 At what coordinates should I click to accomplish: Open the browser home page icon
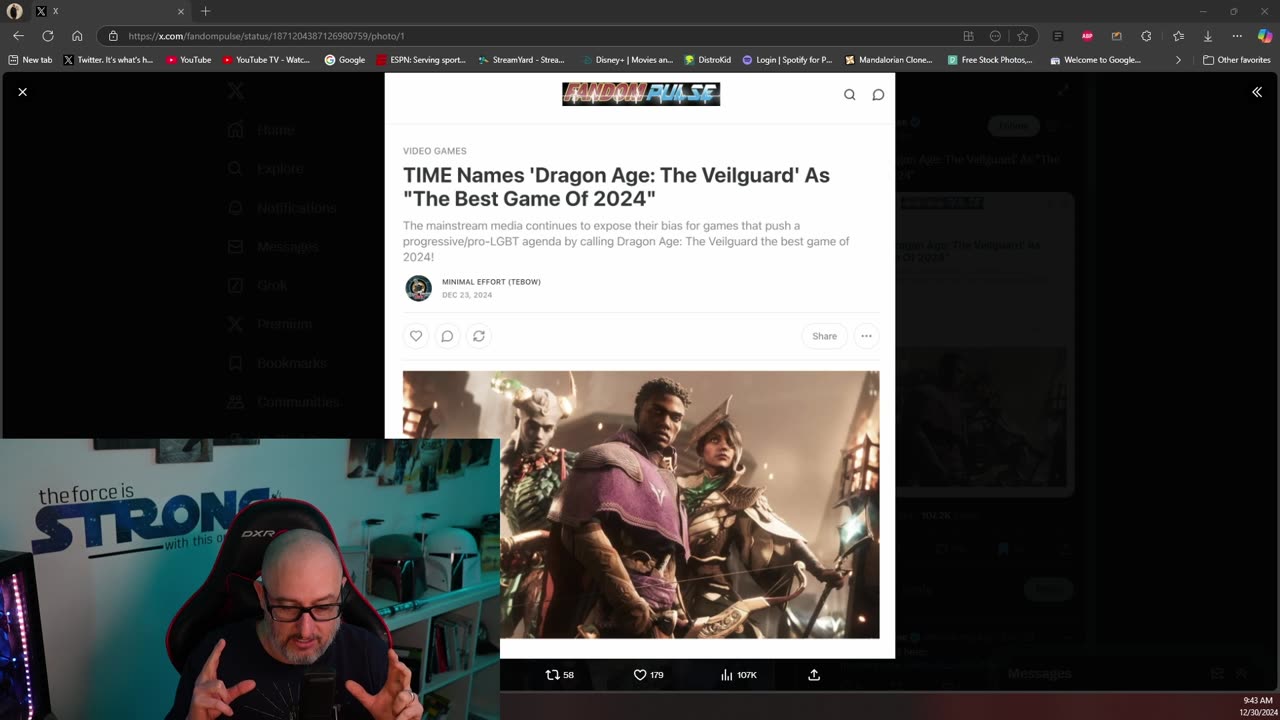point(77,36)
